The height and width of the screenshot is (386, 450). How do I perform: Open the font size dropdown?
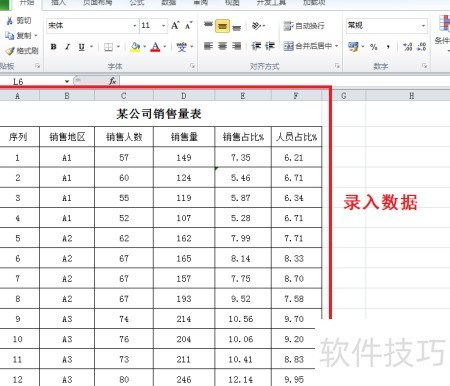tap(163, 26)
